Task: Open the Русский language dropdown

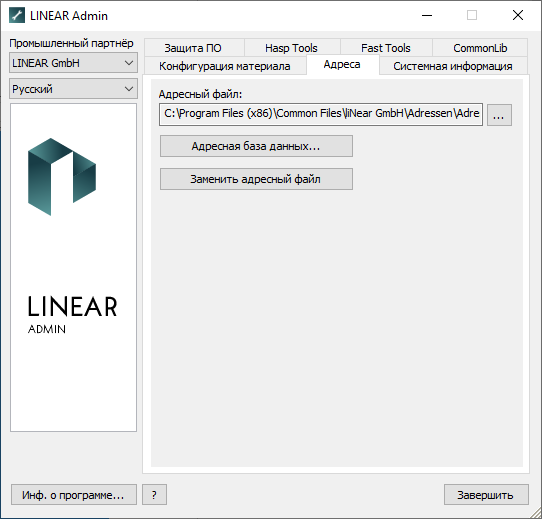Action: (73, 89)
